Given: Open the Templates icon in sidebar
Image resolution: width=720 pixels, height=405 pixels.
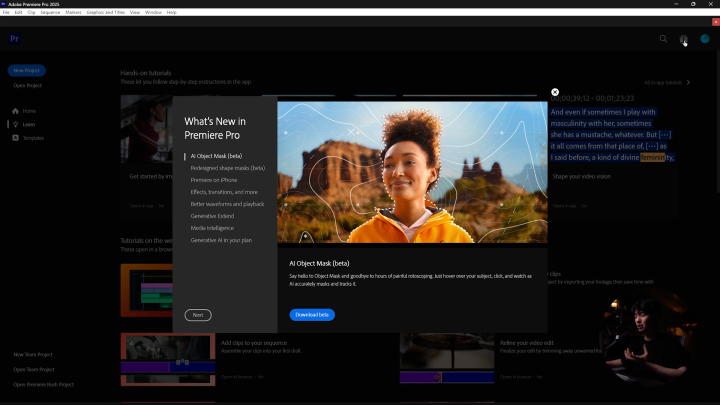Looking at the screenshot, I should point(15,138).
